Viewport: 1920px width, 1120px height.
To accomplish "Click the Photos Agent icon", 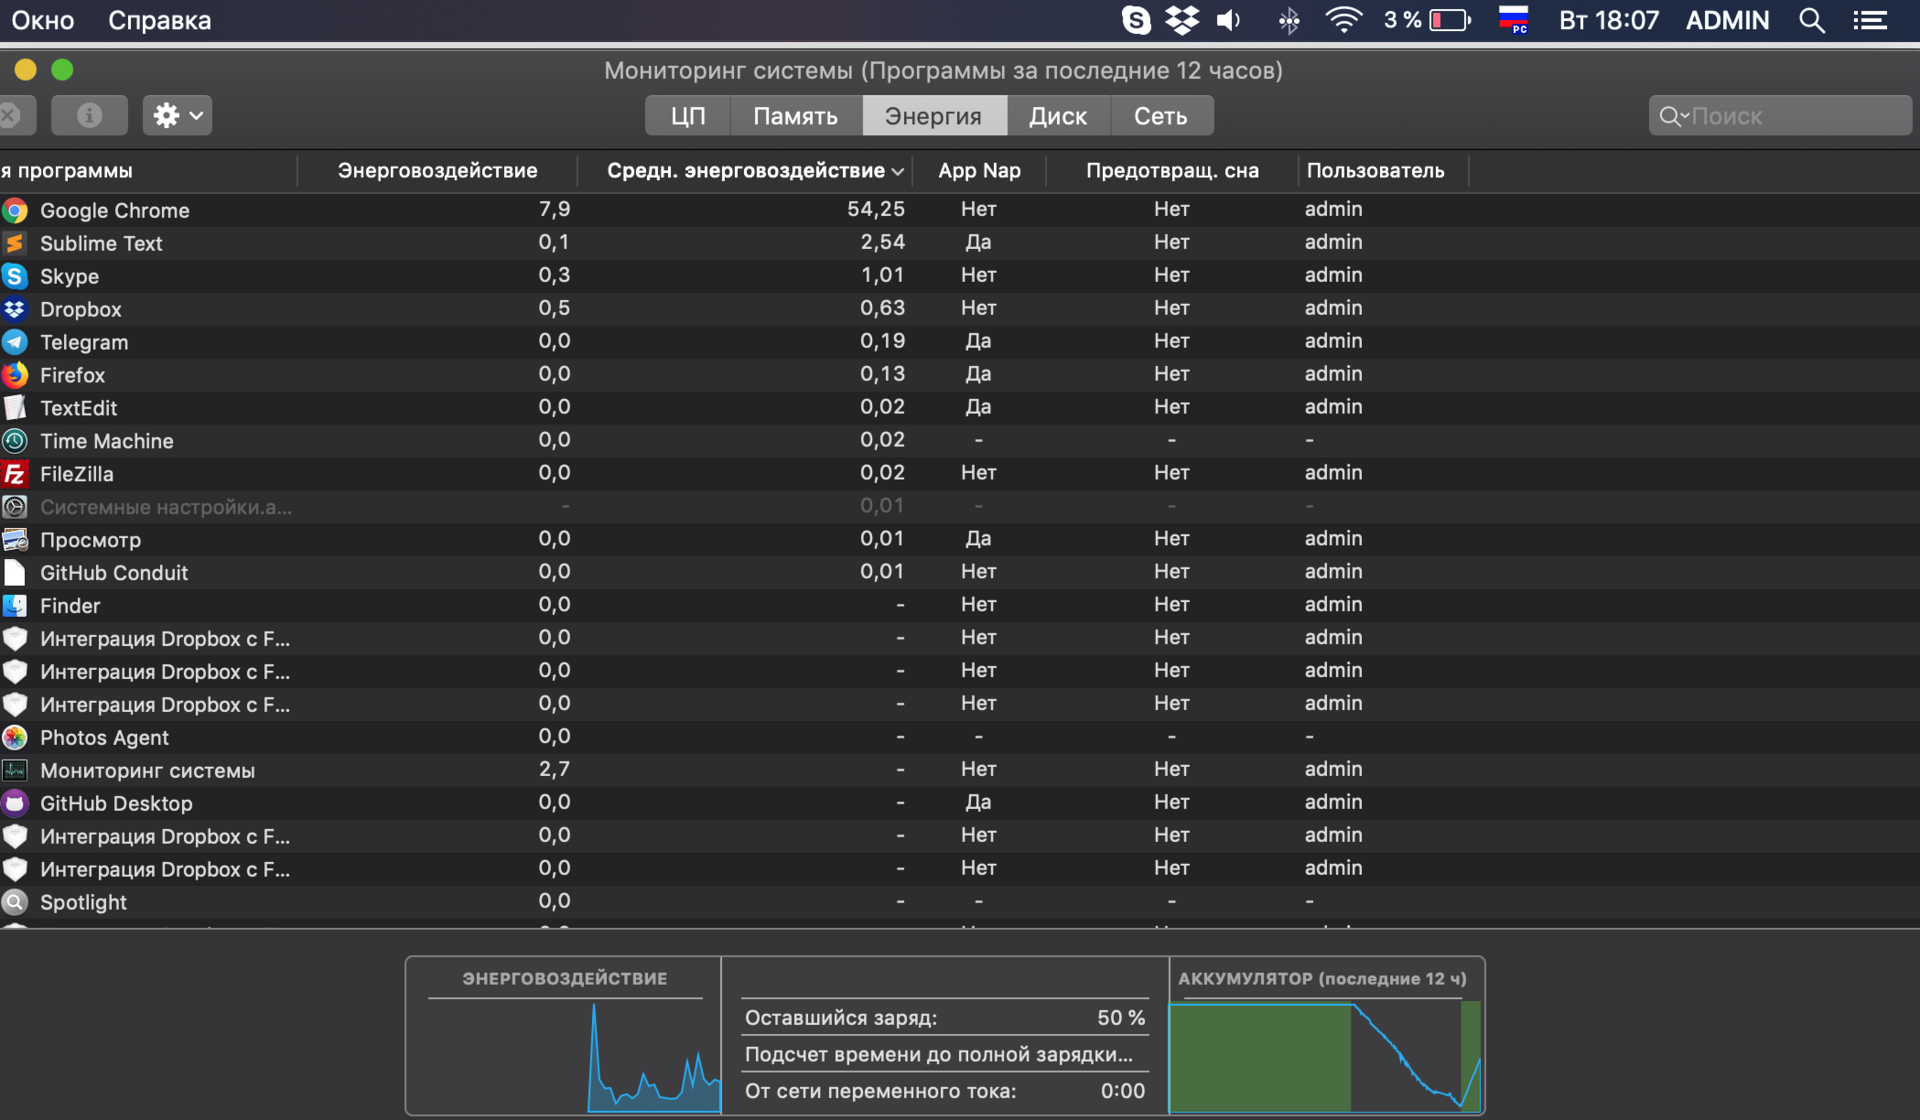I will click(15, 738).
